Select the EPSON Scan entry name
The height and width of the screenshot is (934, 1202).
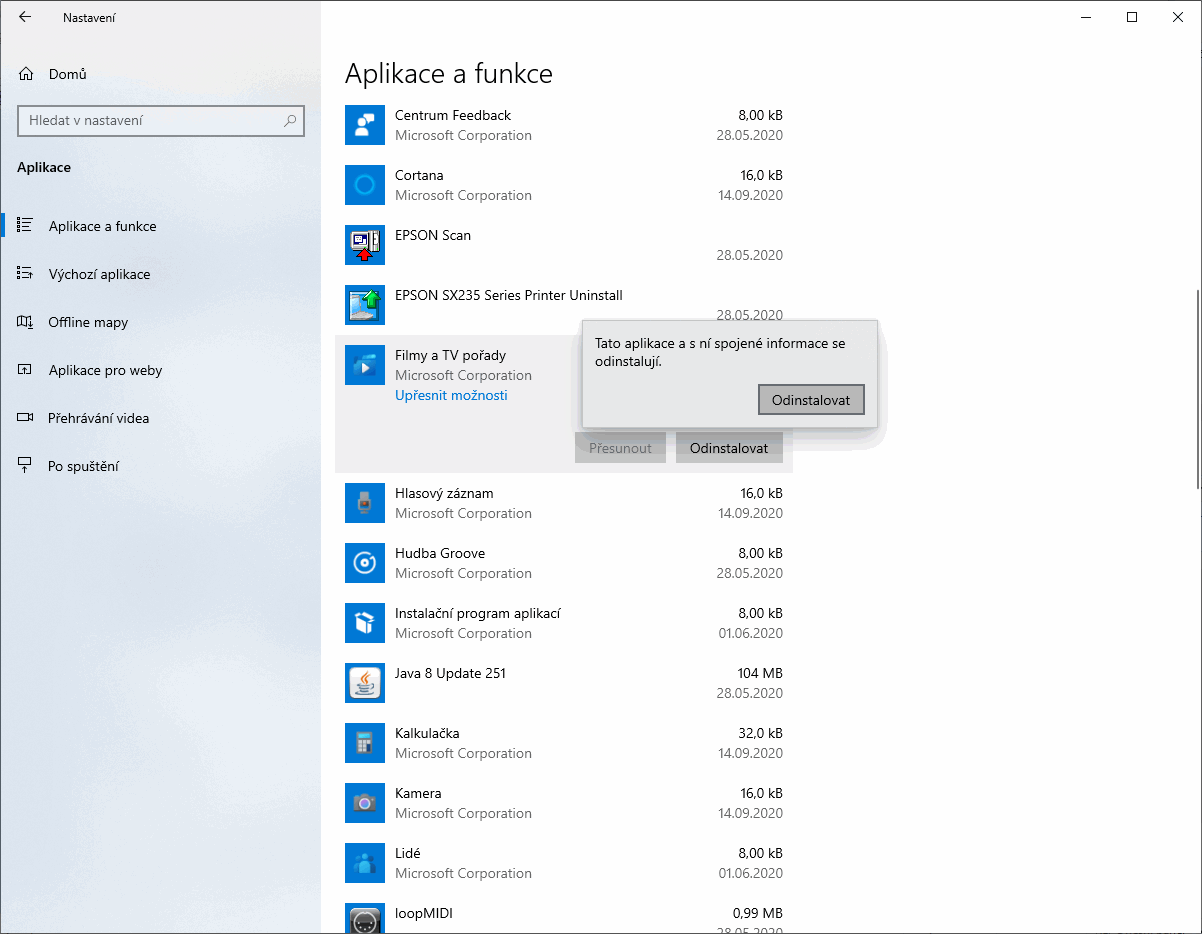pyautogui.click(x=433, y=235)
